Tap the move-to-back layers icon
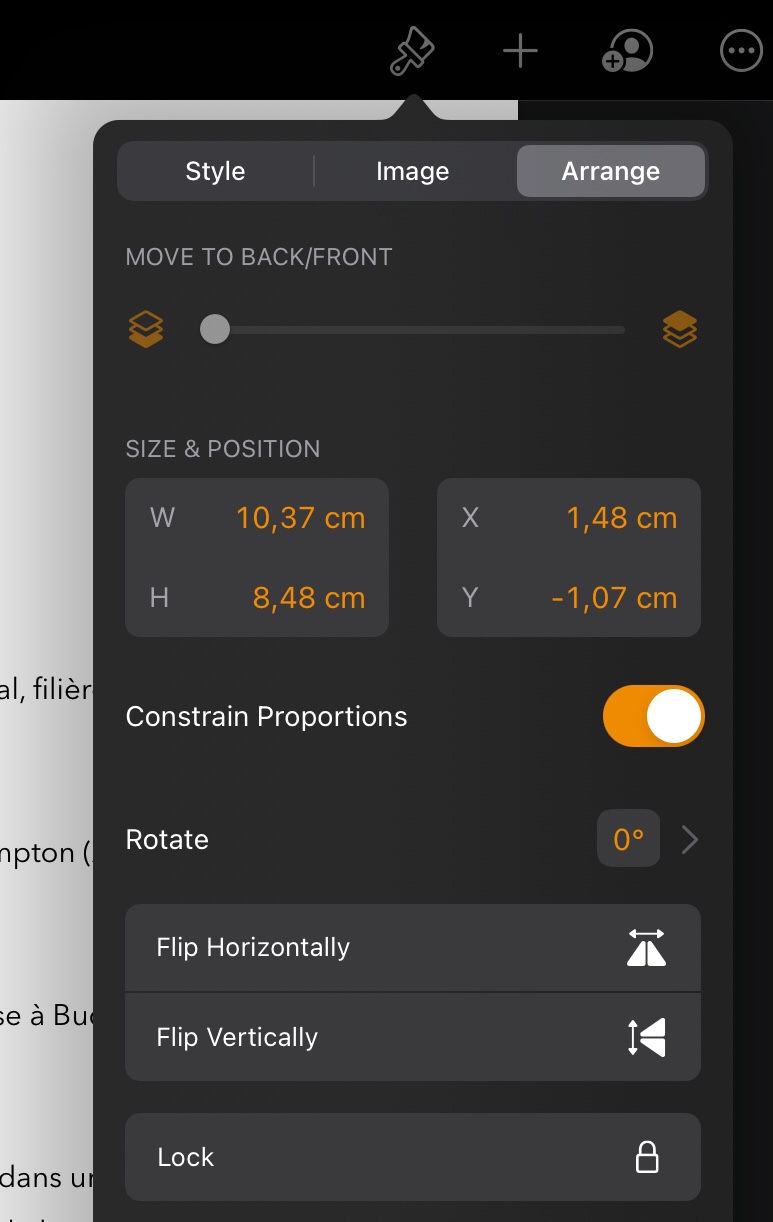Viewport: 773px width, 1222px height. 146,329
